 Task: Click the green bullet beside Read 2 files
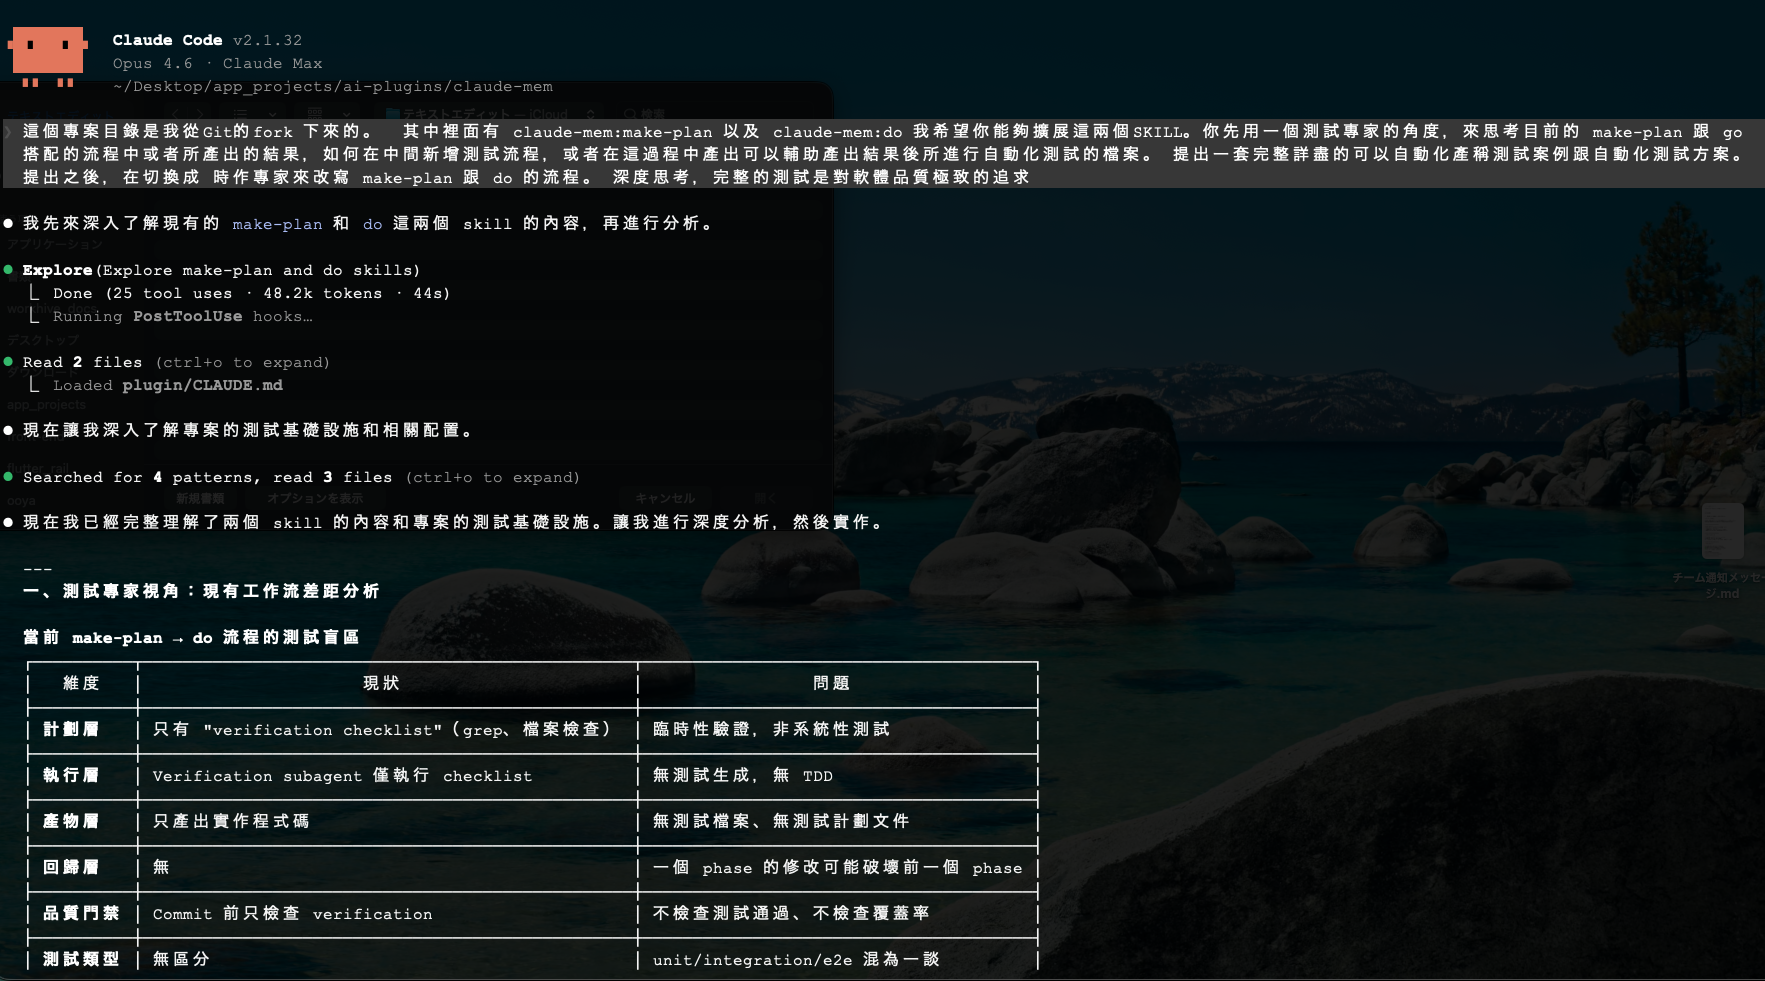click(x=9, y=362)
